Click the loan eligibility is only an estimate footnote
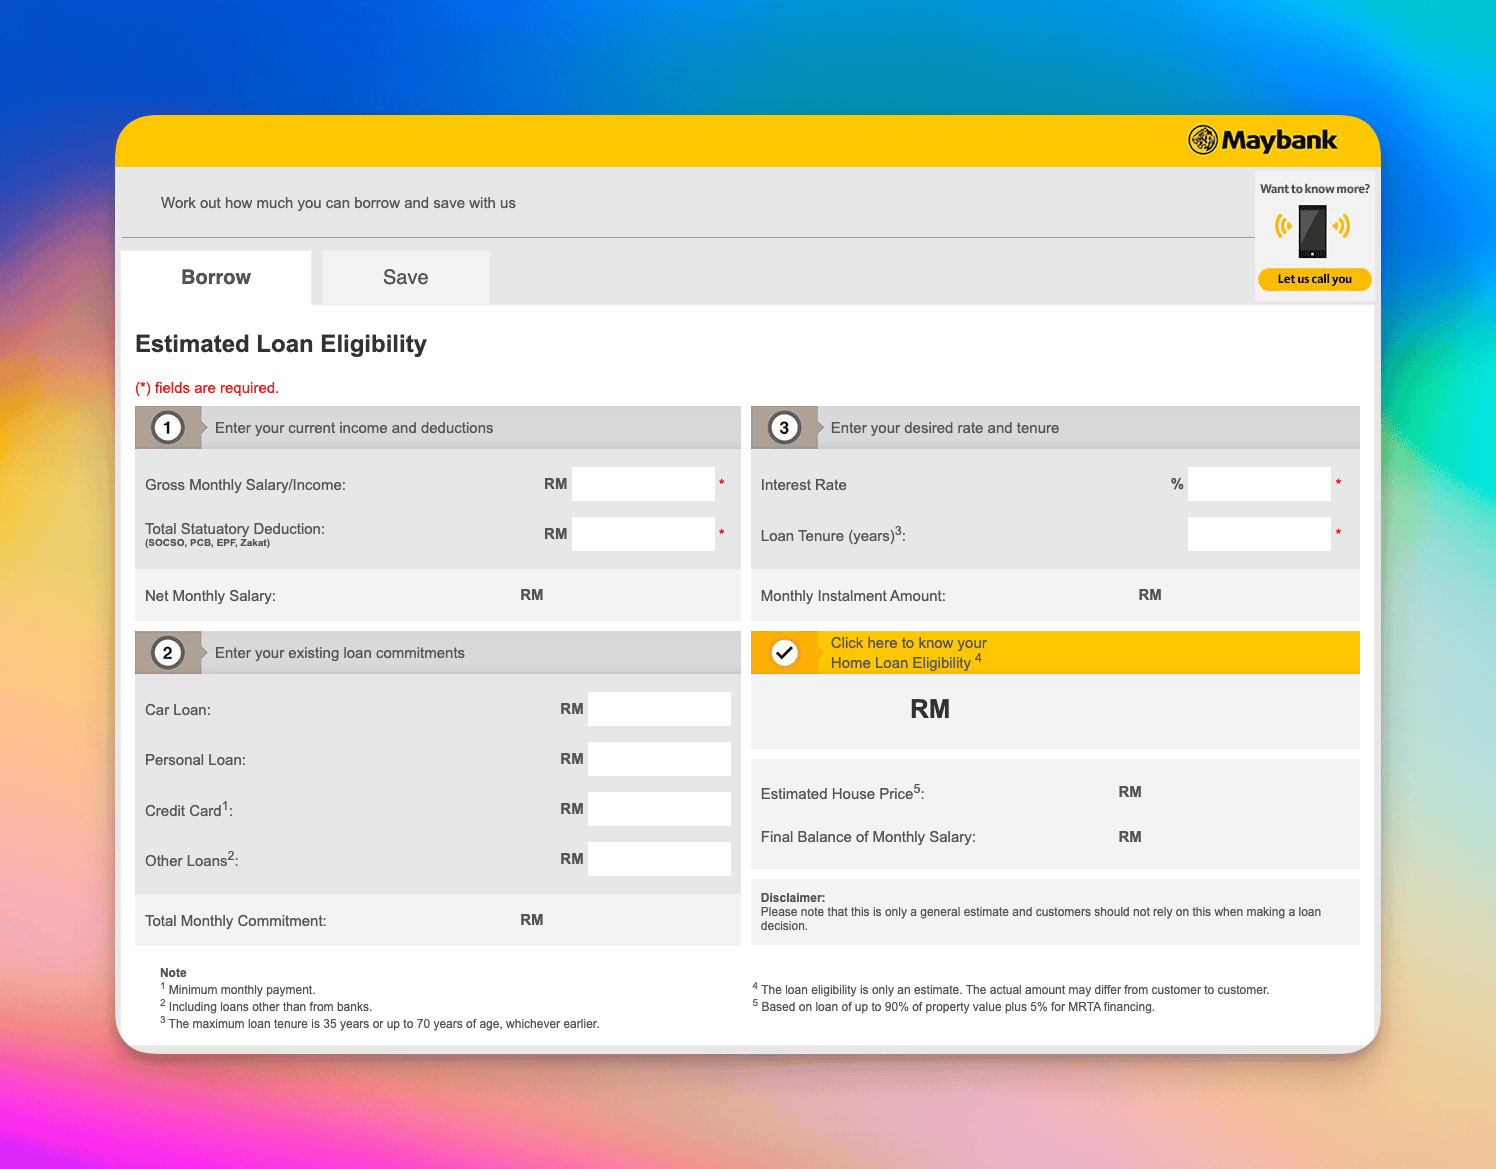Viewport: 1496px width, 1169px height. click(x=1011, y=989)
